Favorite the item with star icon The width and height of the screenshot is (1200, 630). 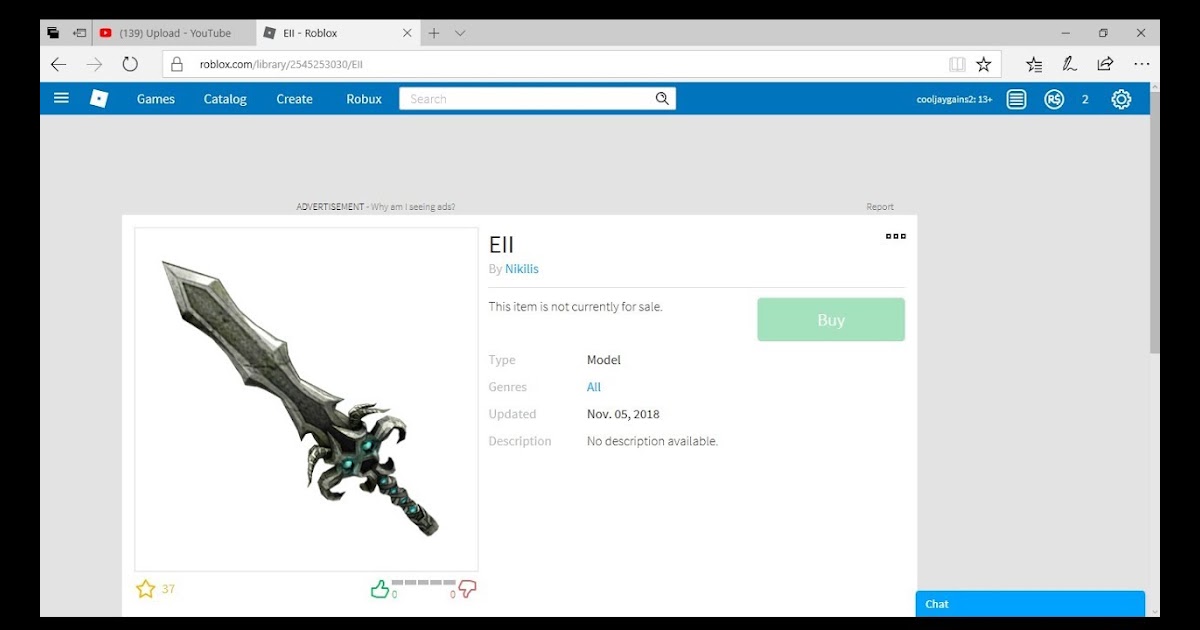pos(146,589)
